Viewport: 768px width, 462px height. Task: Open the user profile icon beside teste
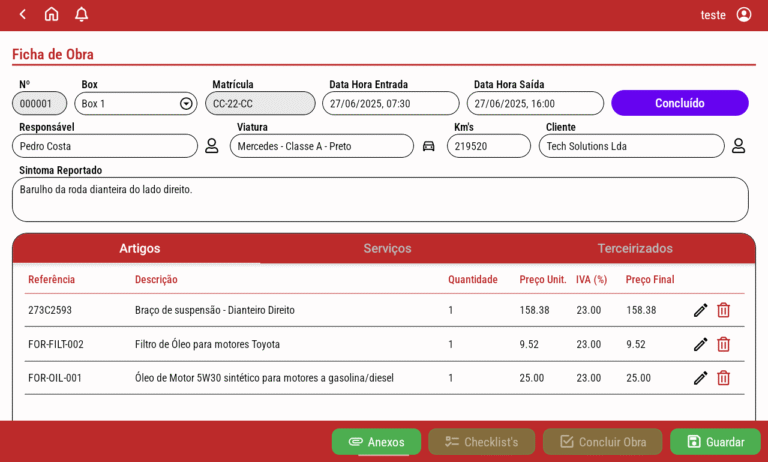point(743,15)
